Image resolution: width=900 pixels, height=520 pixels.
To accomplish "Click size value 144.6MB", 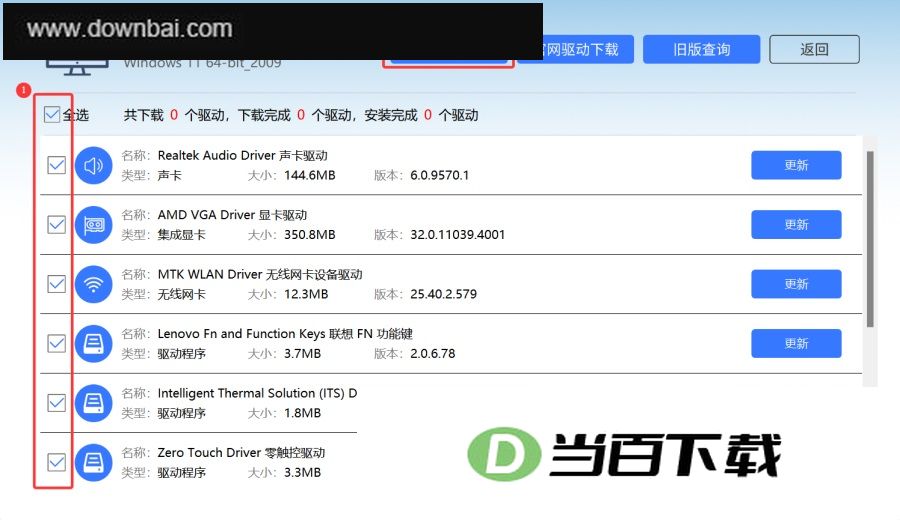I will pos(309,175).
